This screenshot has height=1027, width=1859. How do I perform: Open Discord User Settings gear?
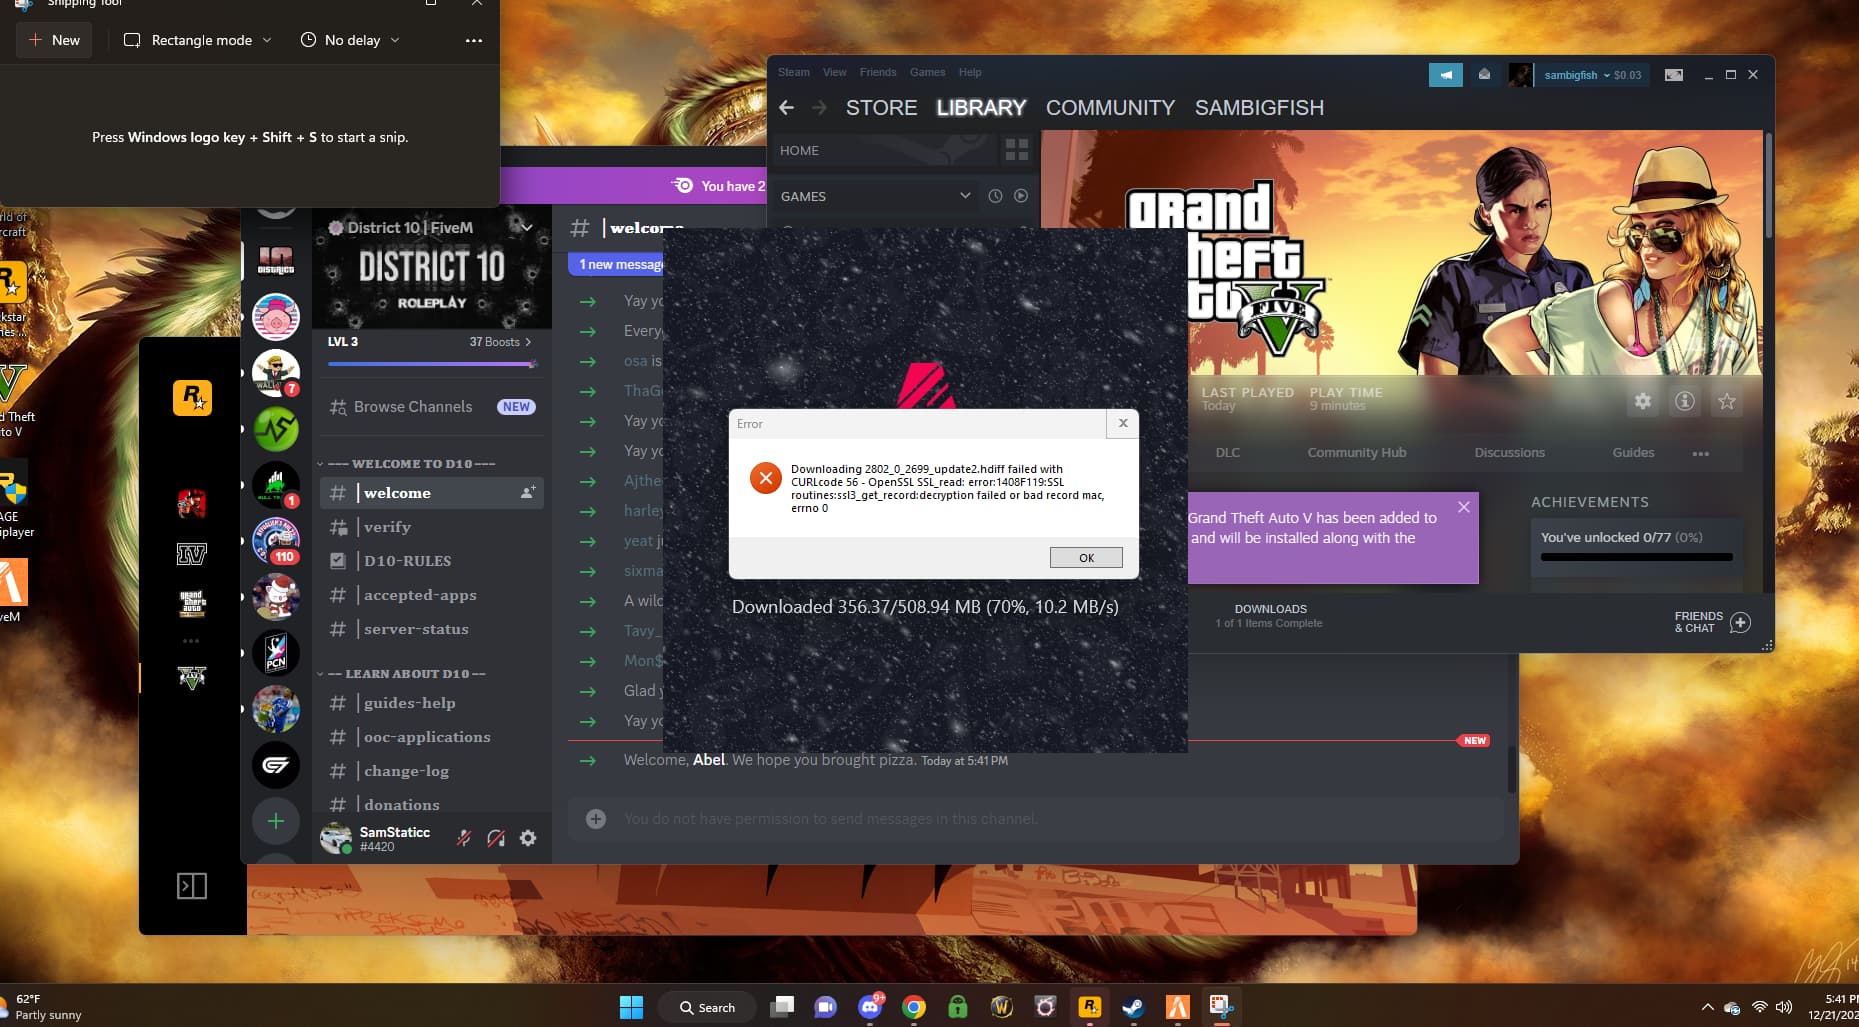point(528,838)
